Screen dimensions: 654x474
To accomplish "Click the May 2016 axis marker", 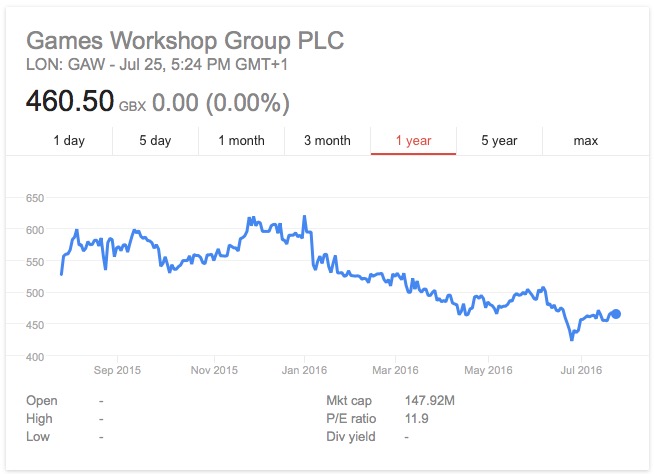I will click(488, 370).
